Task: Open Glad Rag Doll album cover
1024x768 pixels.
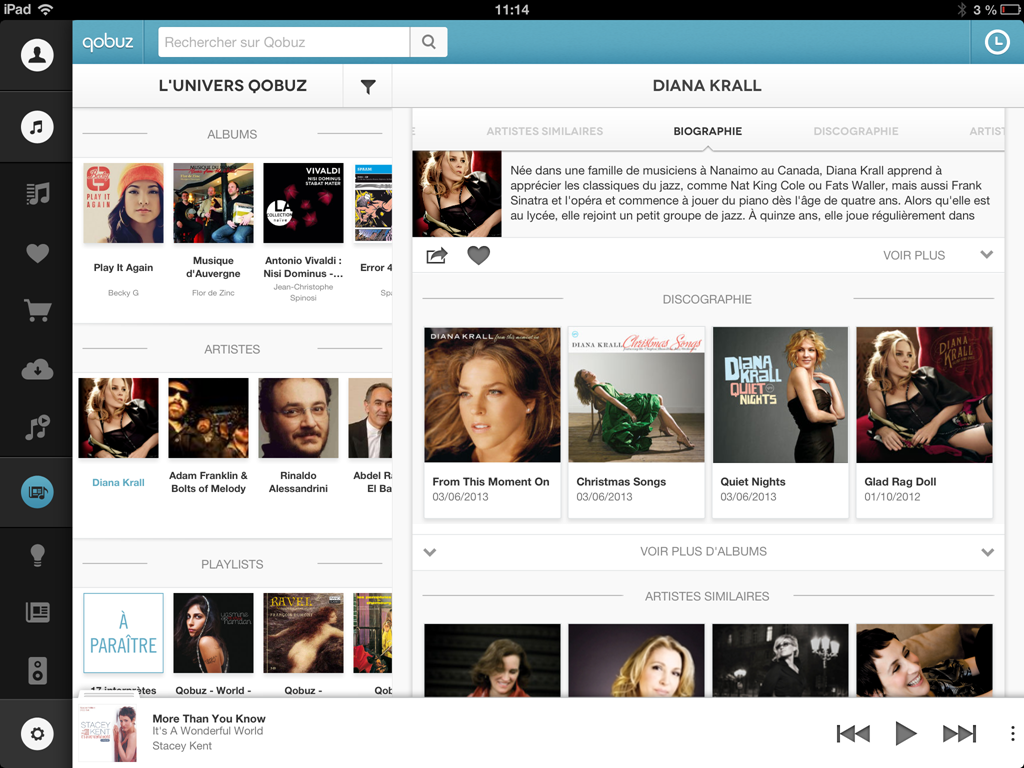Action: 924,395
